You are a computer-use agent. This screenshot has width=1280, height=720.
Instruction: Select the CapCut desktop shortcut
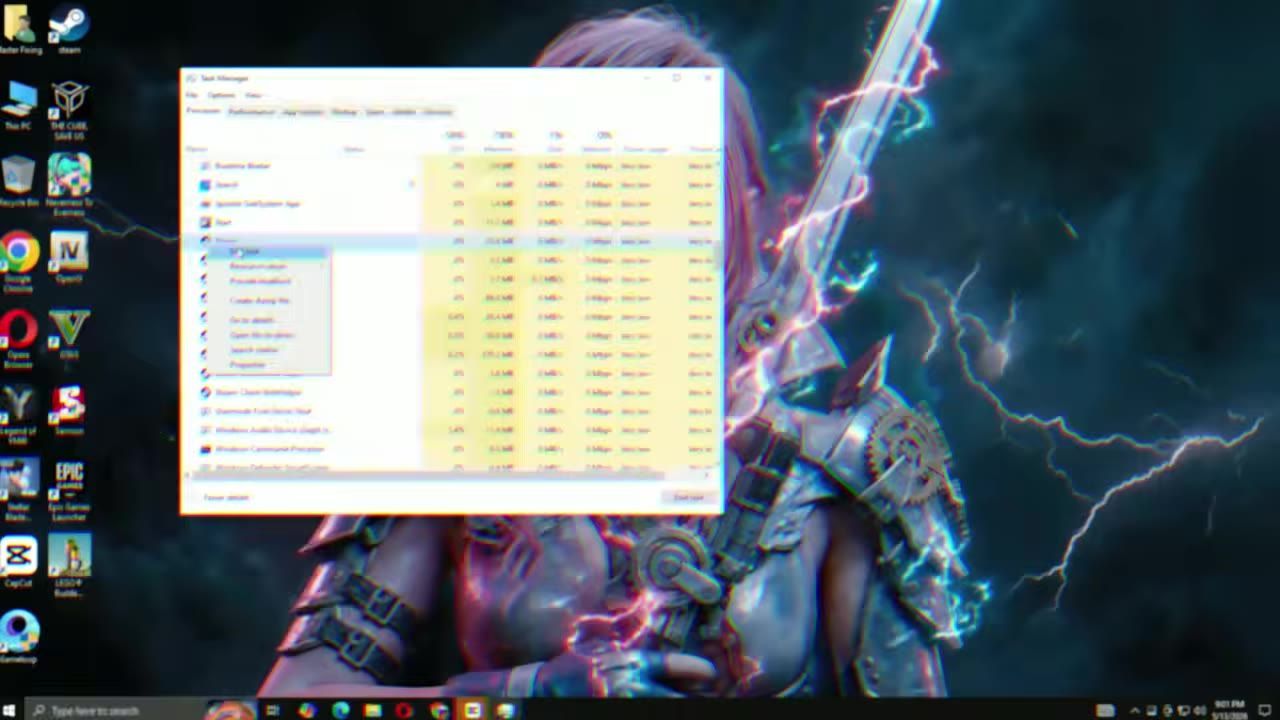[x=19, y=562]
